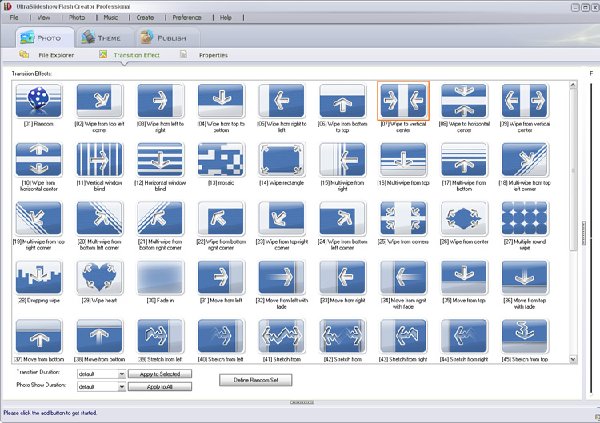600x423 pixels.
Task: Choose Wipe from bottom to top effect
Action: (342, 101)
